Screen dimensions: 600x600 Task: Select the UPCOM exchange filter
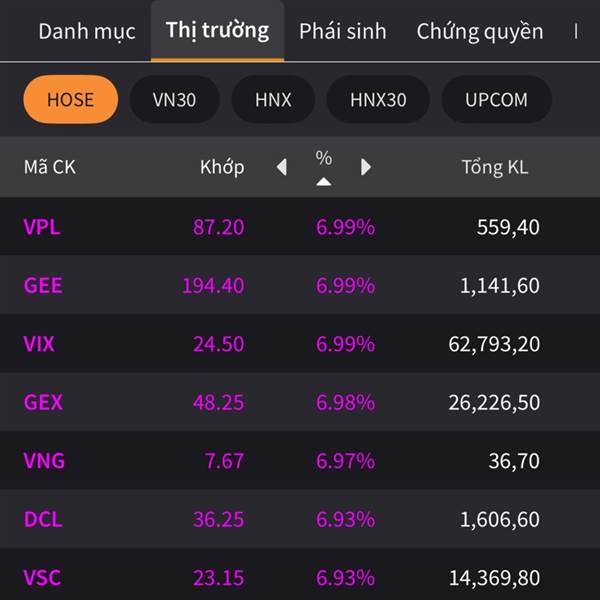[496, 100]
